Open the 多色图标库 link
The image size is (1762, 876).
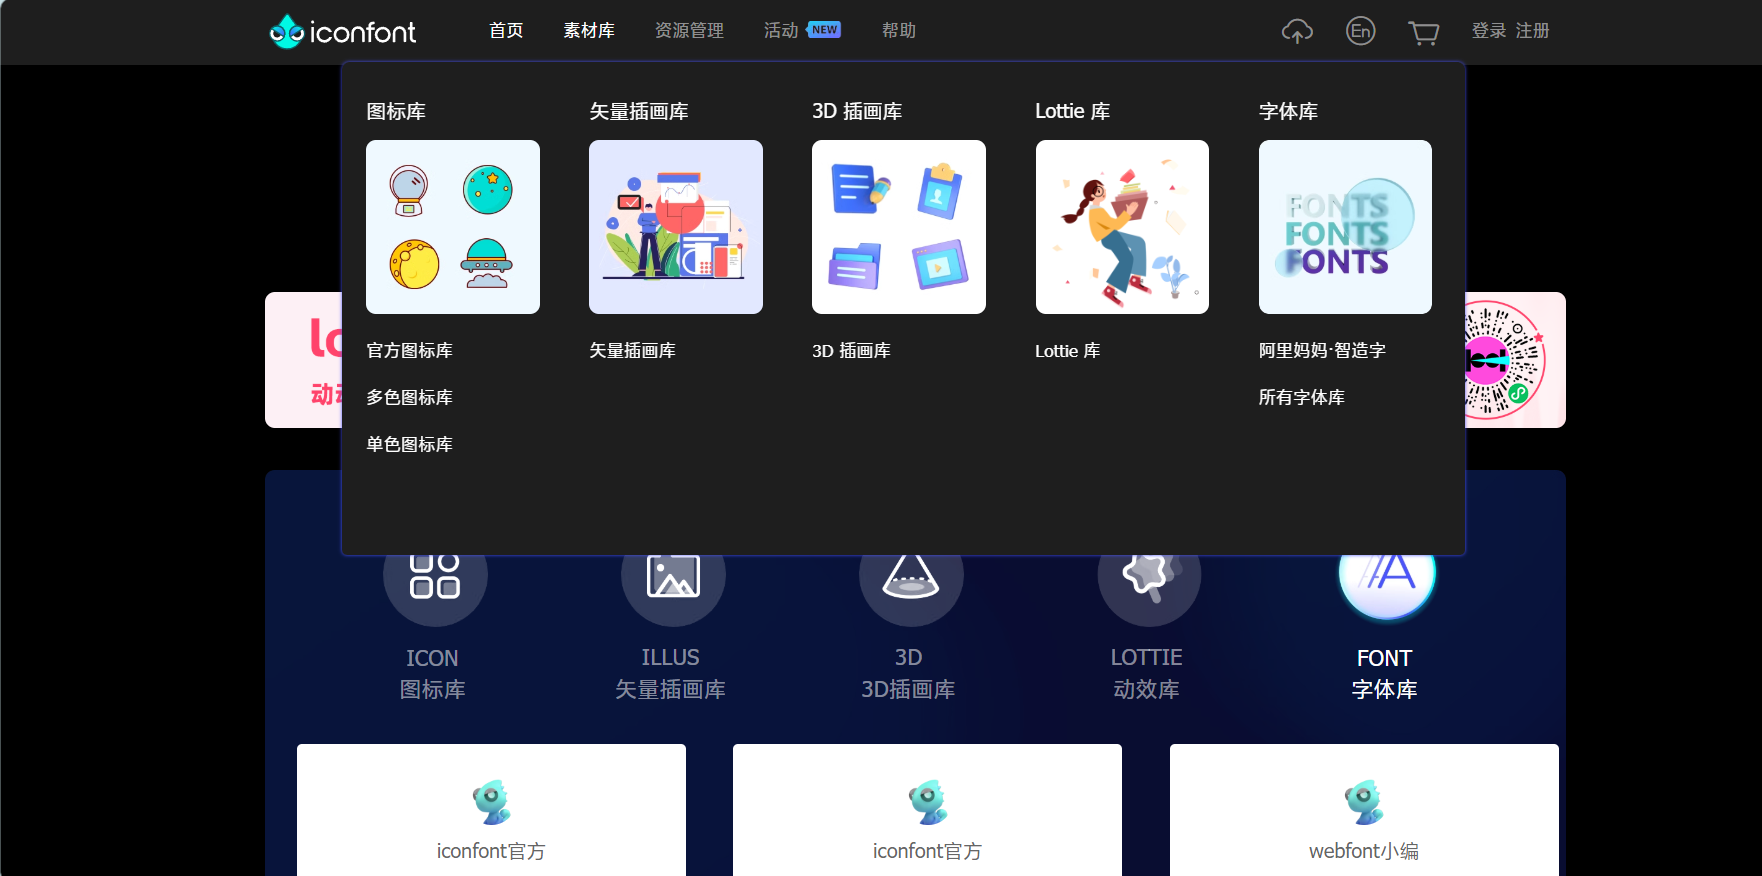(409, 398)
